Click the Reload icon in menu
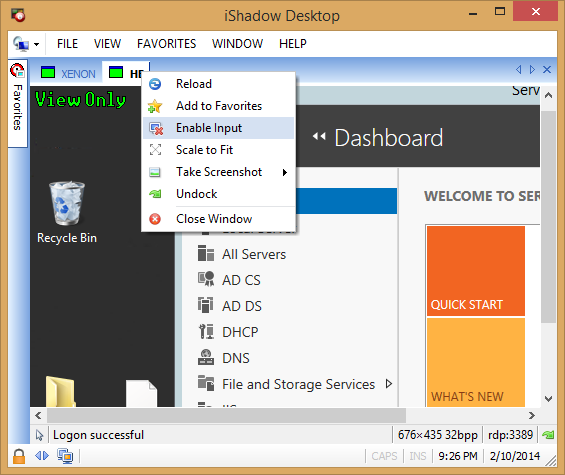Screen dimensions: 565x475 click(x=155, y=84)
